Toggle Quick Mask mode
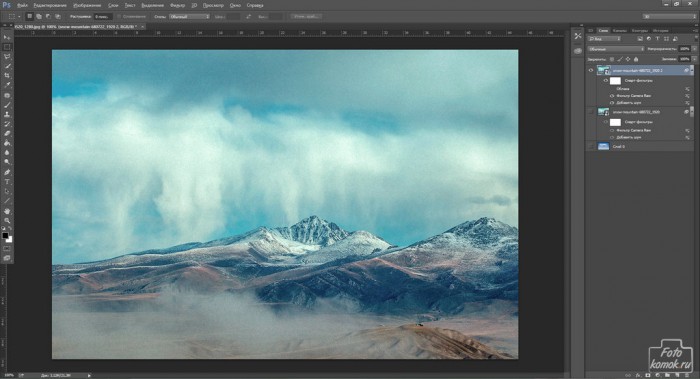Viewport: 700px width, 379px height. pyautogui.click(x=7, y=249)
